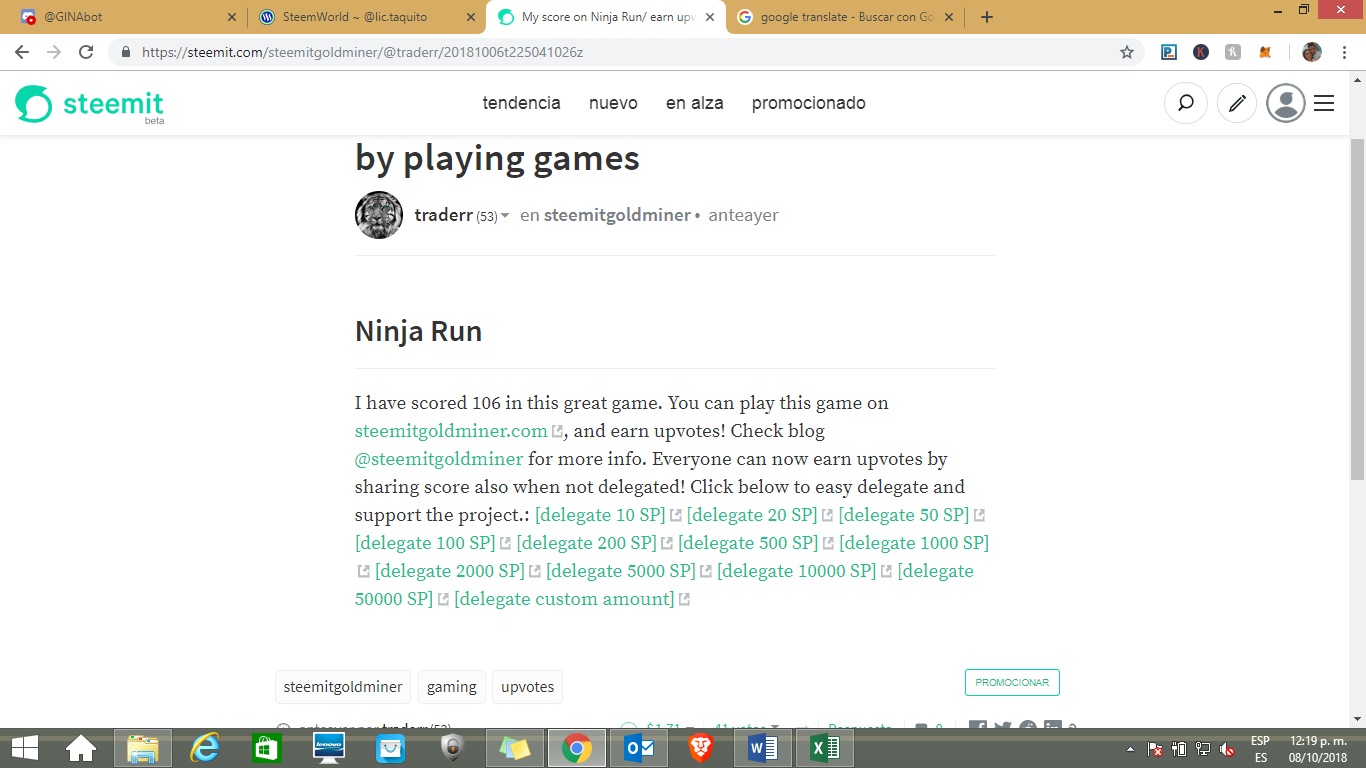Launch Brave browser from the taskbar

[x=701, y=748]
